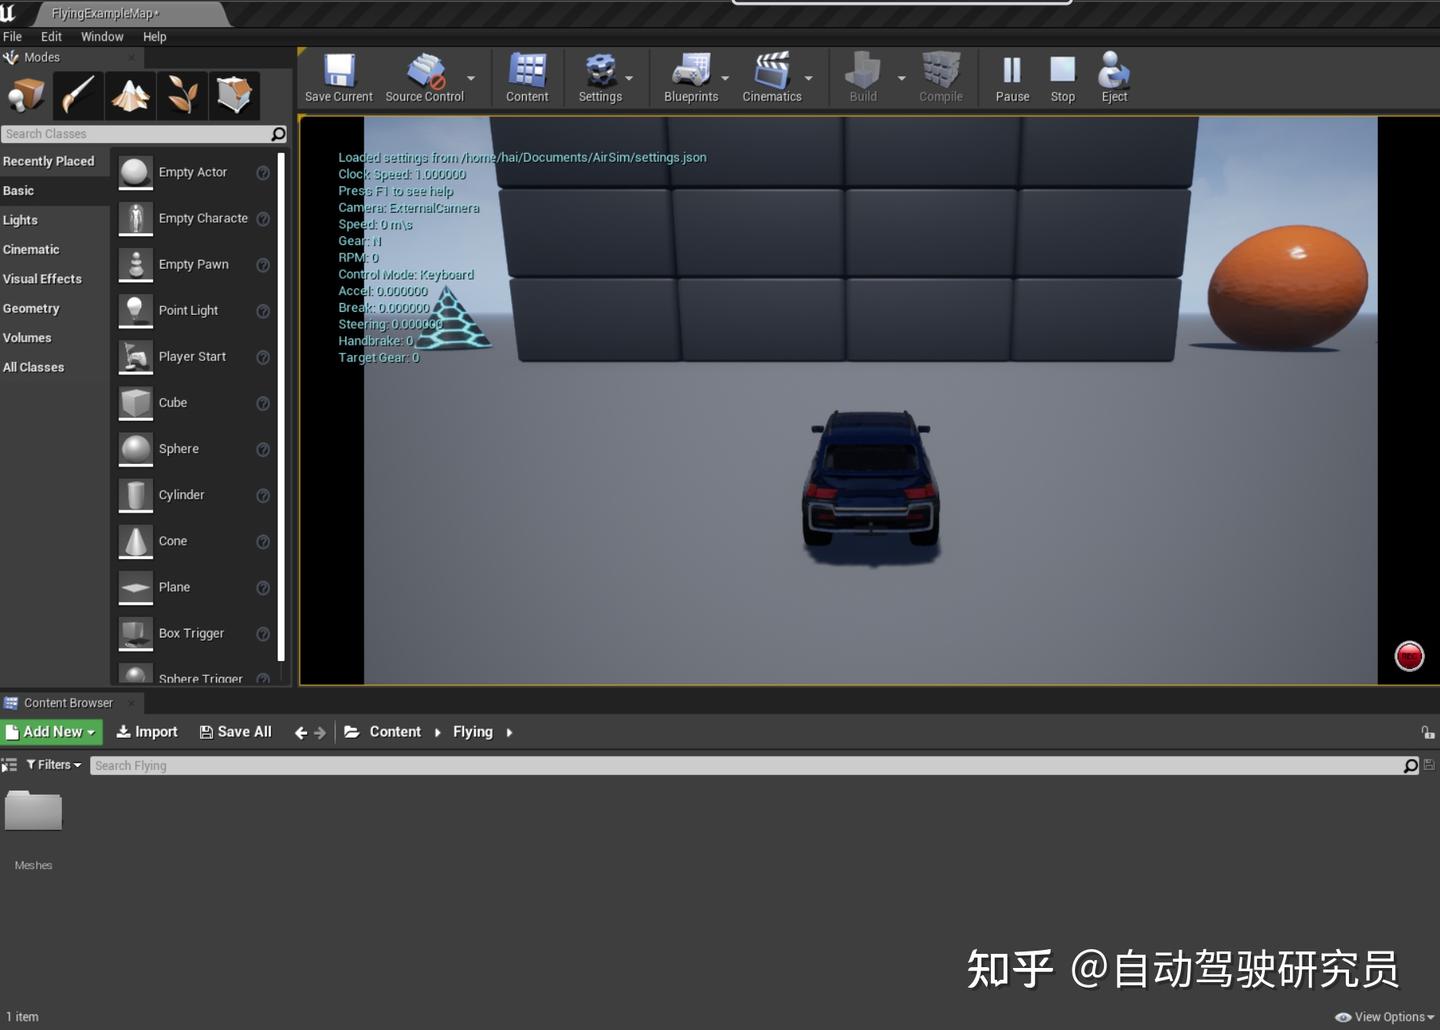Image resolution: width=1440 pixels, height=1030 pixels.
Task: Open the Content toolbar button
Action: [527, 78]
